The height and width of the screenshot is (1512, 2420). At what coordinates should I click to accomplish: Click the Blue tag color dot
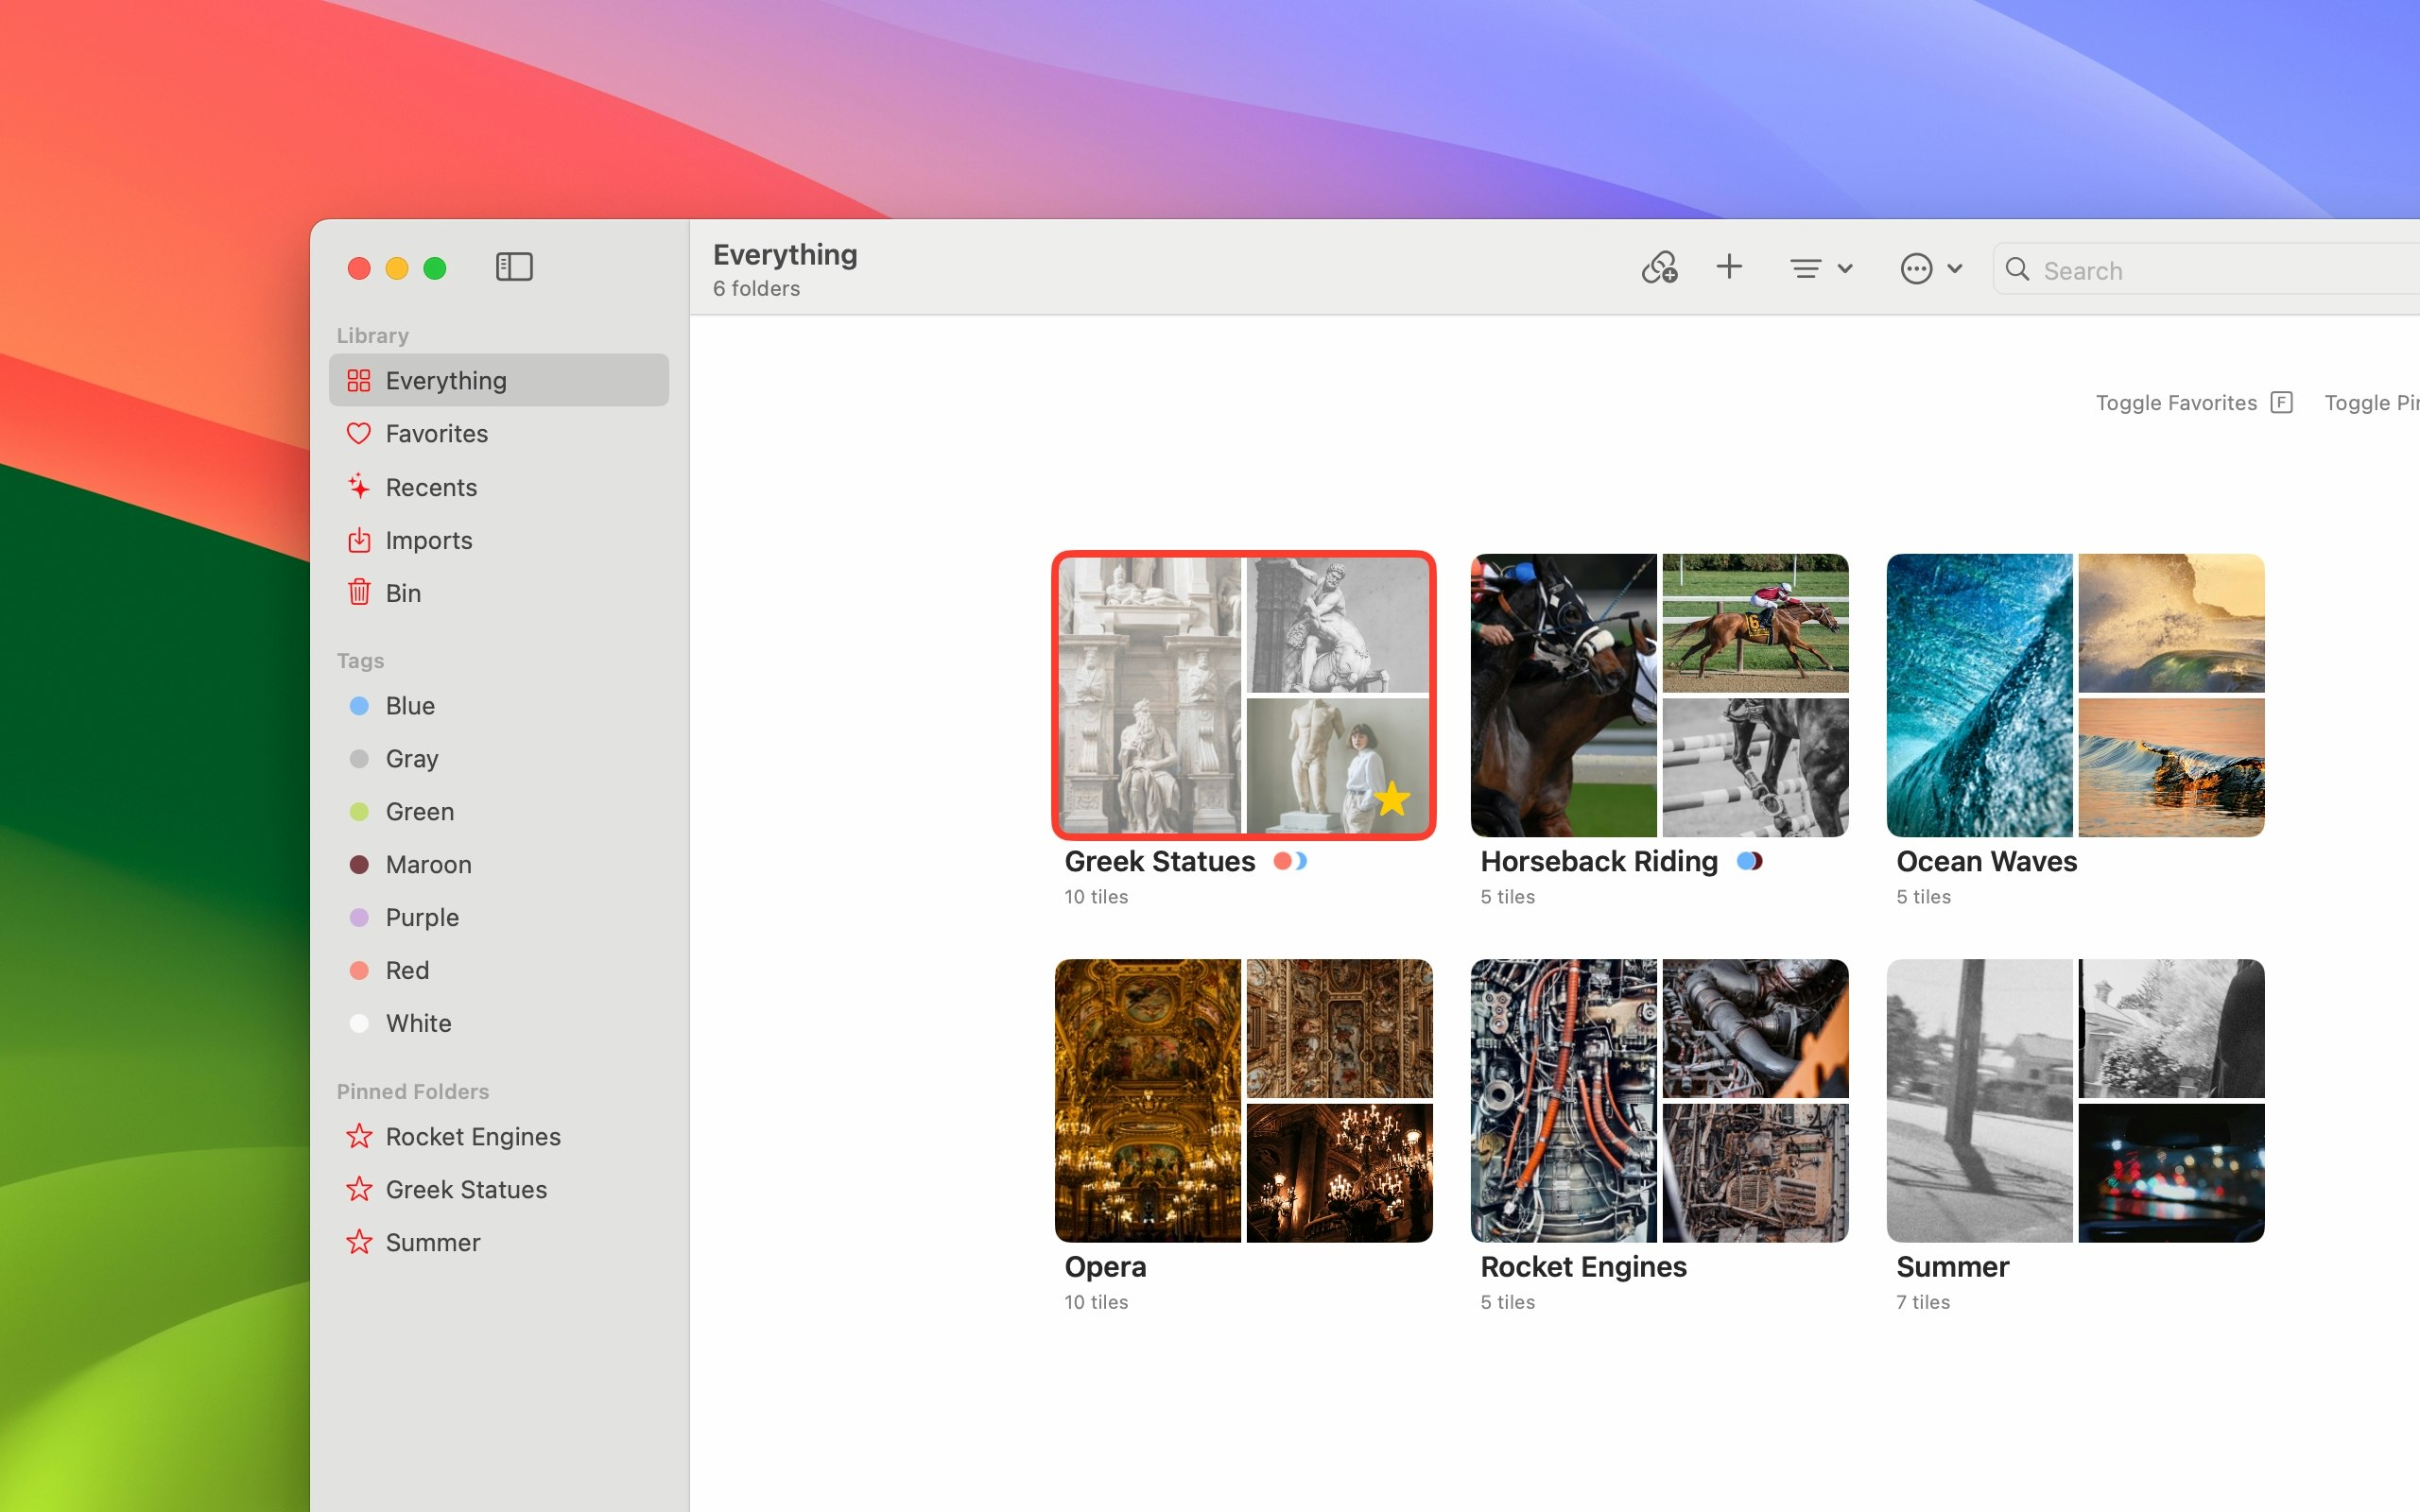click(x=359, y=706)
